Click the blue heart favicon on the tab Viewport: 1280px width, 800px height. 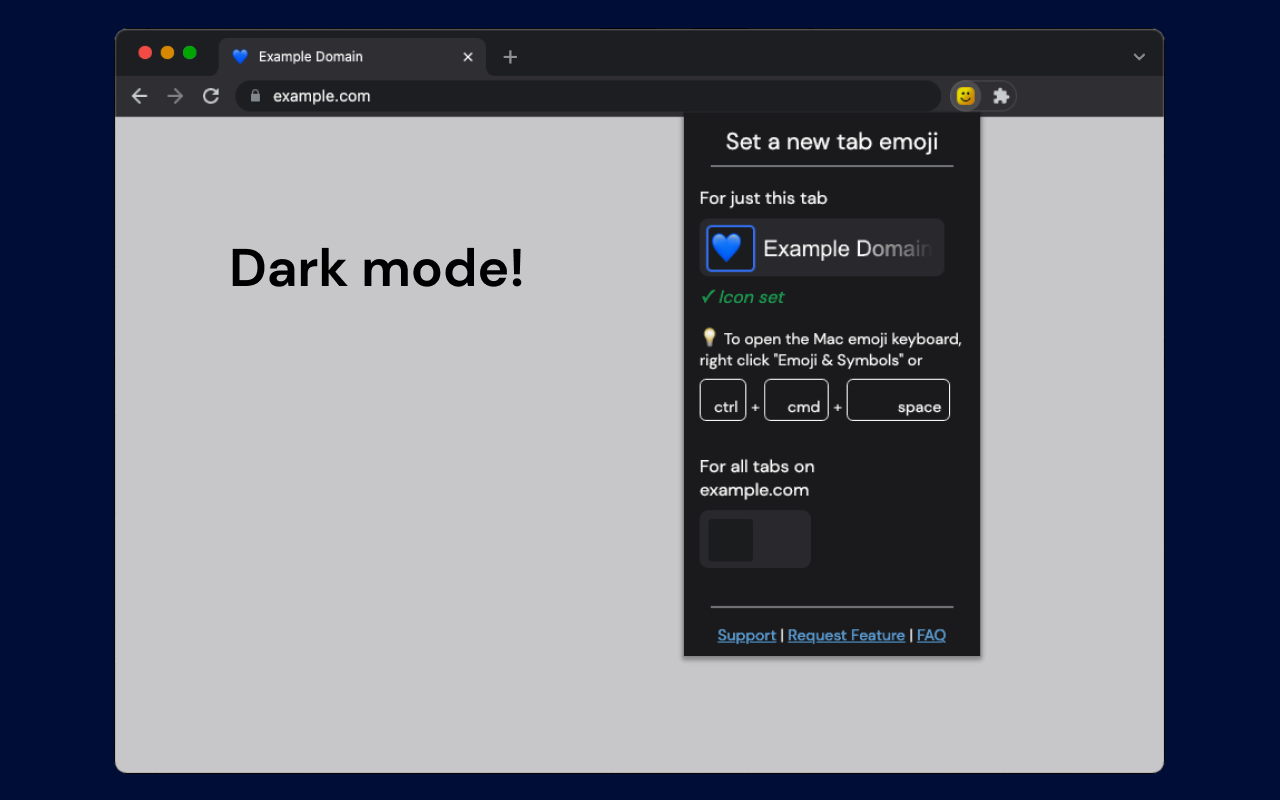point(239,57)
